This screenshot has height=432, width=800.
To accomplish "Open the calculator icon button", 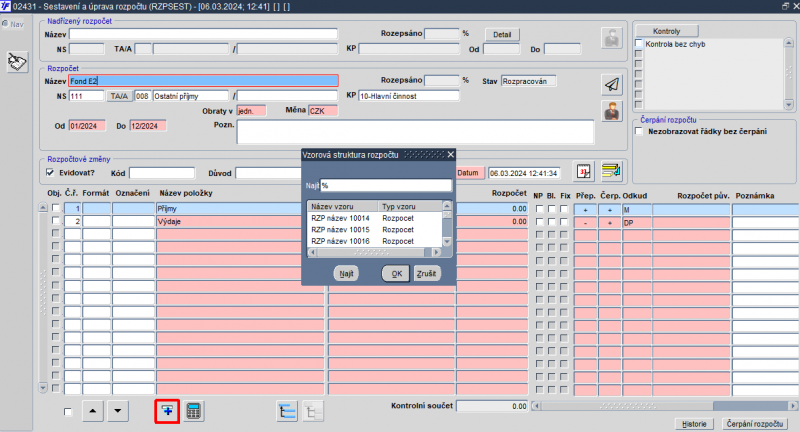I will 193,411.
